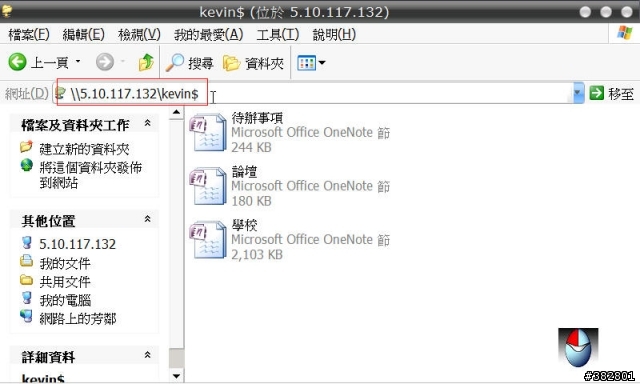Select the 學校 OneNote file icon
The width and height of the screenshot is (640, 384).
click(208, 240)
